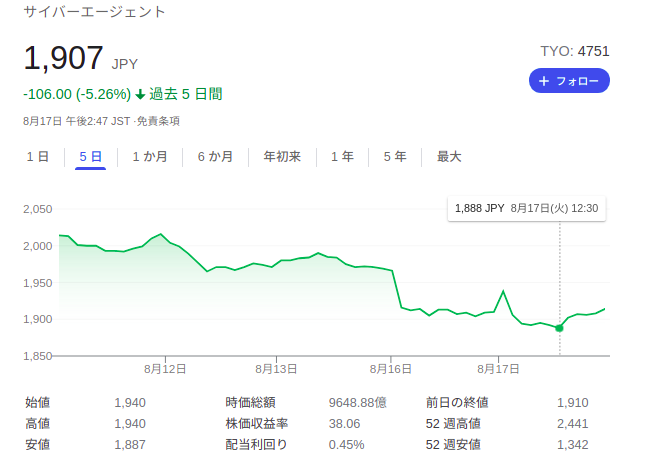Viewport: 648px width, 466px height.
Task: Click the 配当利回り label
Action: click(x=256, y=445)
